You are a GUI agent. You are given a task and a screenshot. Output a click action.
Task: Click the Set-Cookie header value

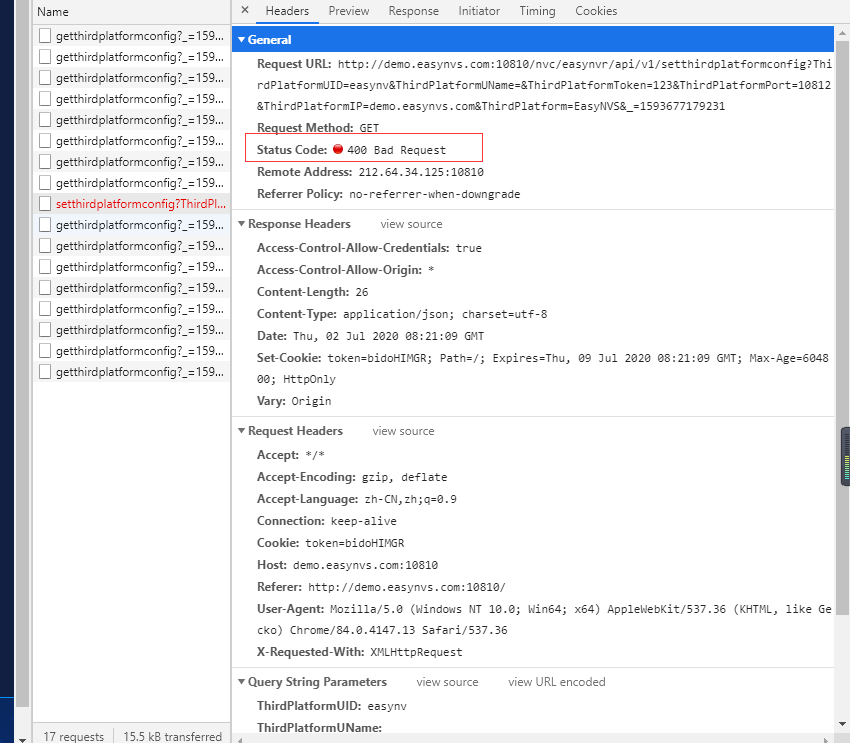[x=543, y=369]
